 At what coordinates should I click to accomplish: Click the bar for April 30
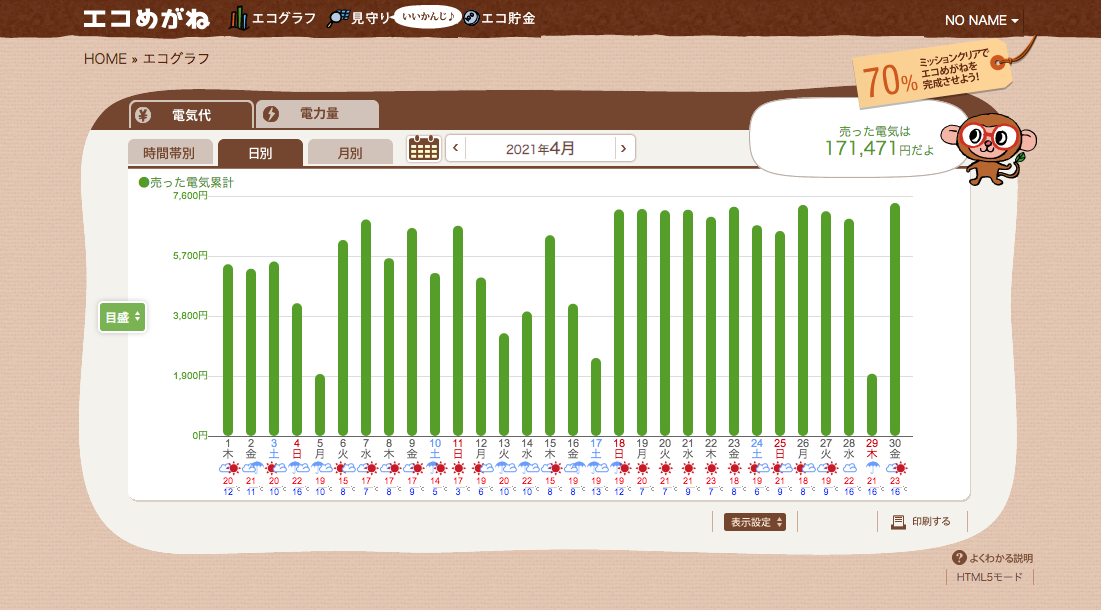[x=895, y=319]
